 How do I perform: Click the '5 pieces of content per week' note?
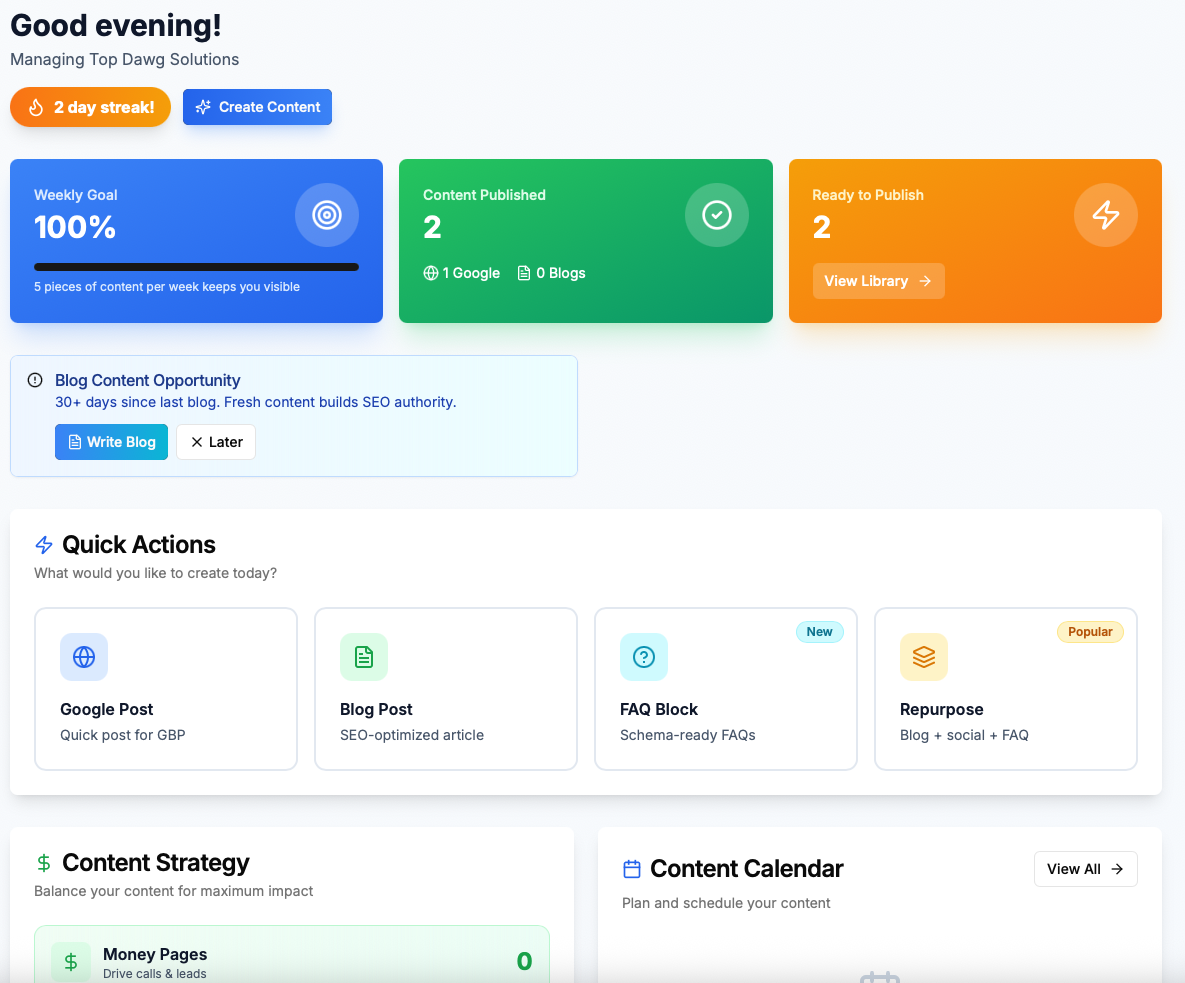tap(167, 287)
